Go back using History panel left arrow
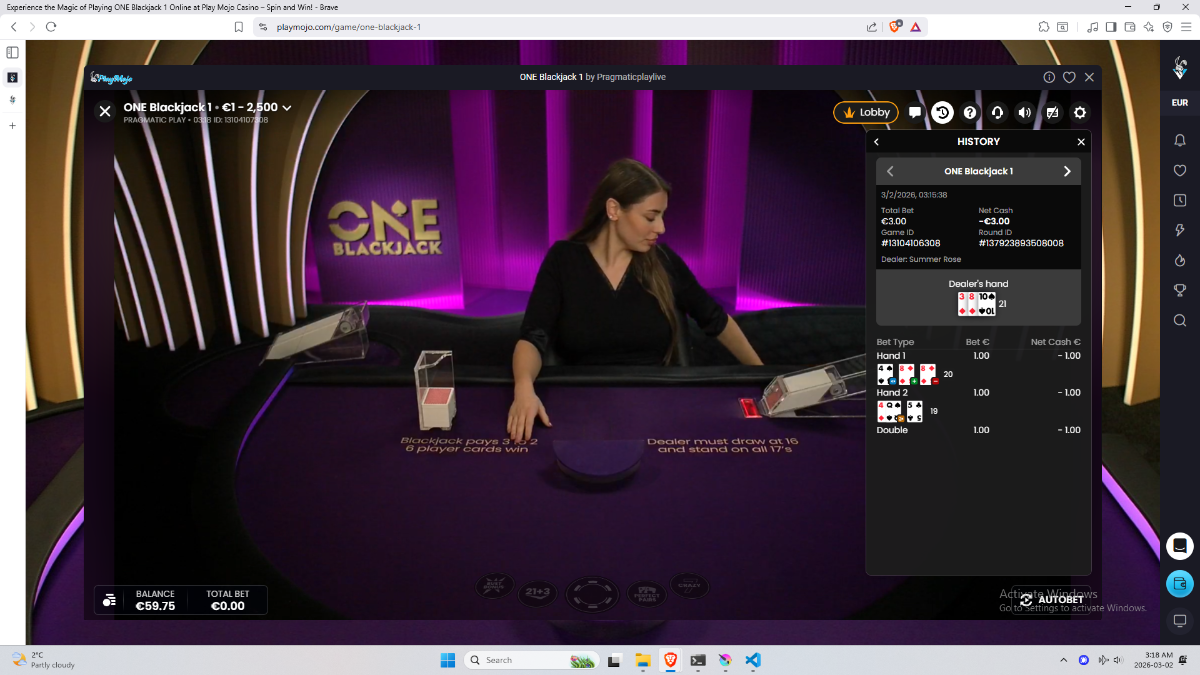The width and height of the screenshot is (1200, 675). [x=877, y=142]
